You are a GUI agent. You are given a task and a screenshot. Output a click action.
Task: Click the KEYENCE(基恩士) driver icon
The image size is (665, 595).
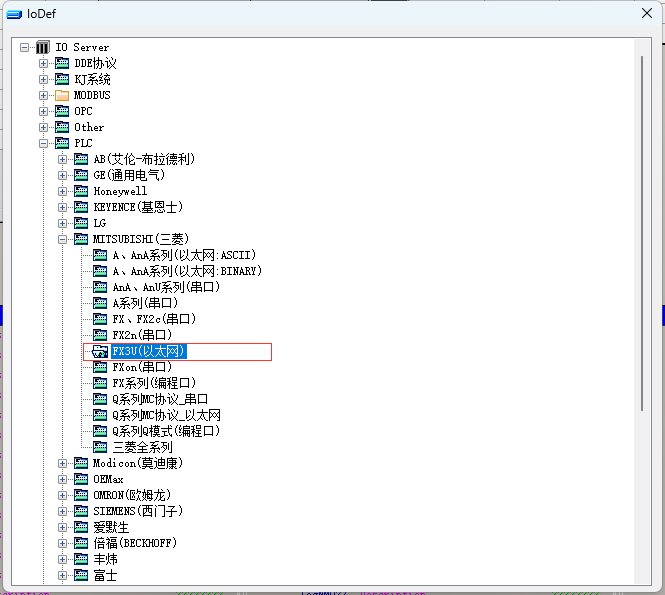click(x=81, y=207)
